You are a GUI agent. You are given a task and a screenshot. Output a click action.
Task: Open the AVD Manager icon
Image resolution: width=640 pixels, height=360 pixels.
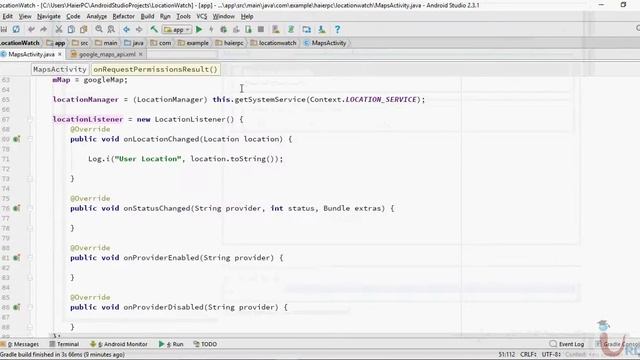tap(276, 29)
